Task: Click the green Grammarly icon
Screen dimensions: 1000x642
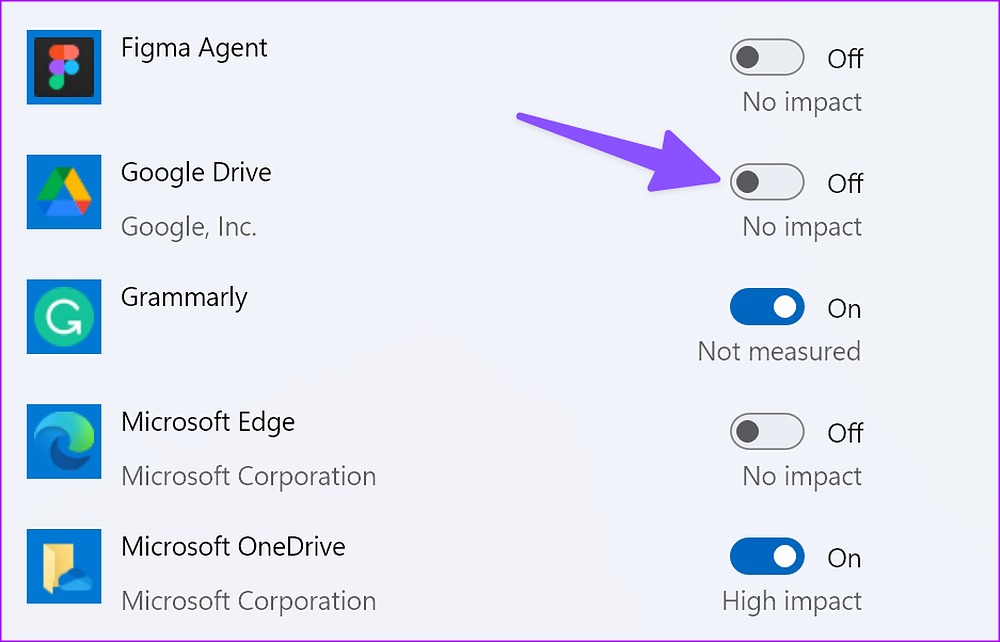Action: 64,316
